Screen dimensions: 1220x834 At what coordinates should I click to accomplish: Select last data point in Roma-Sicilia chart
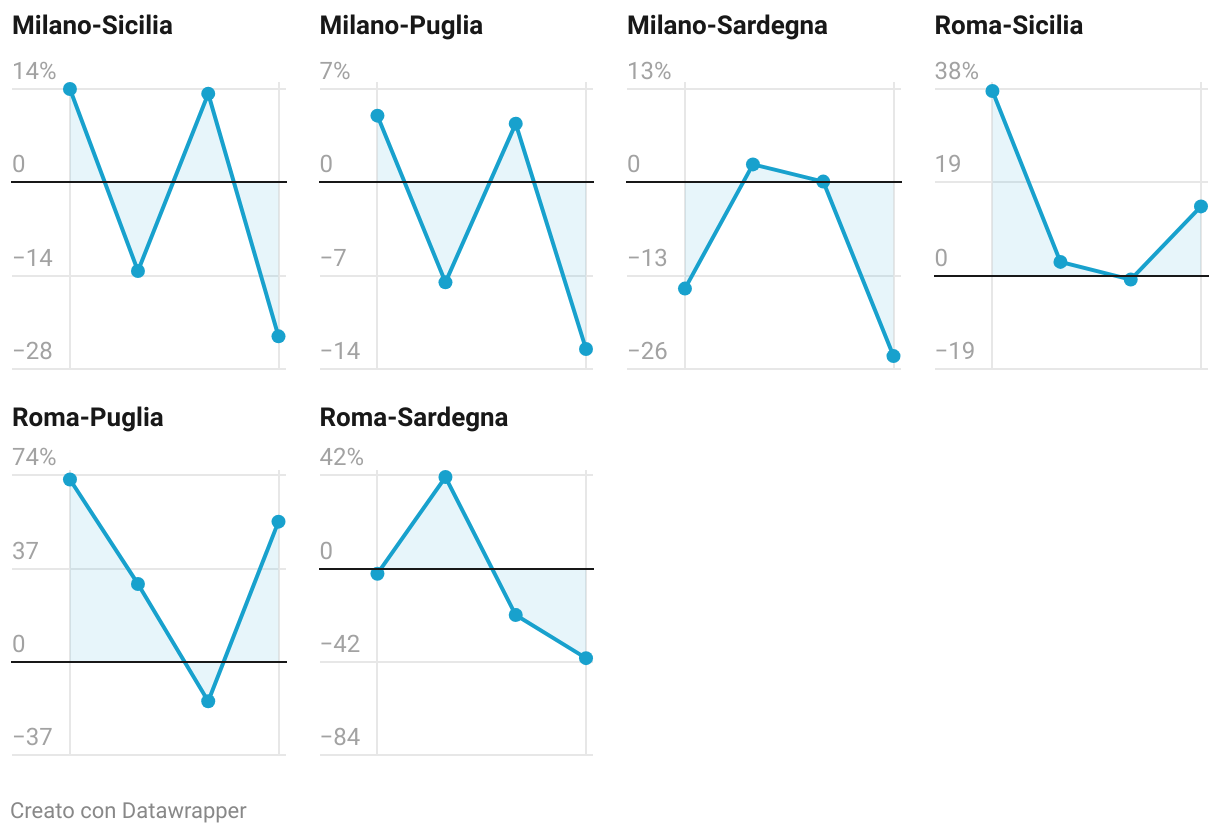pos(1201,207)
